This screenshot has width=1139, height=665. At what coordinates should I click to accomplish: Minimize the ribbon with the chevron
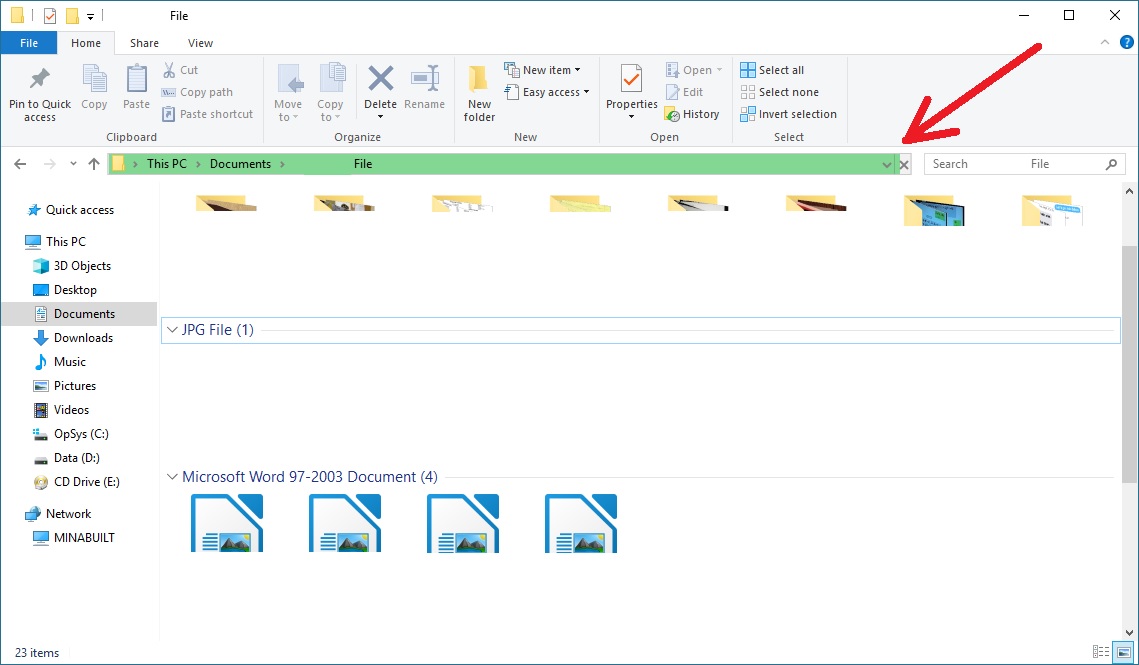(x=1105, y=42)
